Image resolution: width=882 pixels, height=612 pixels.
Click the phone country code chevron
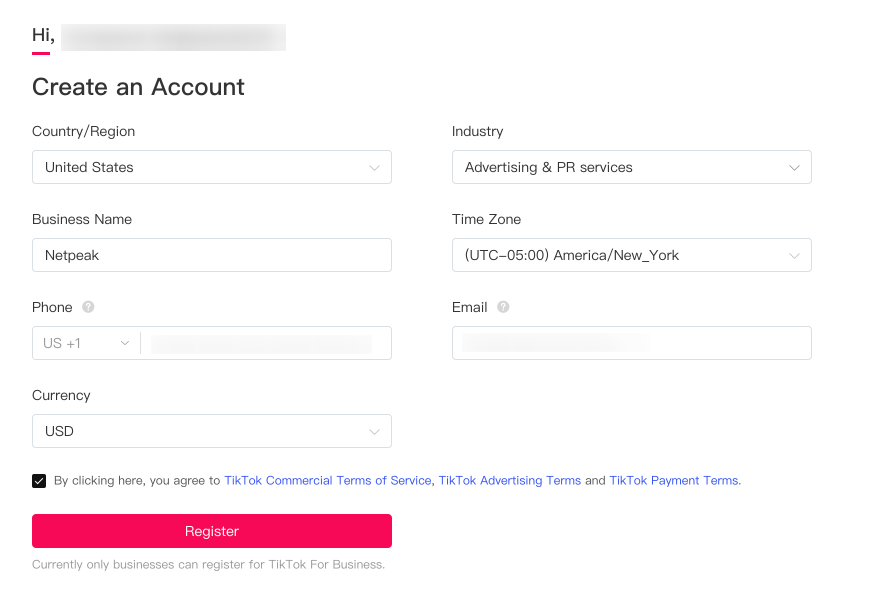coord(125,343)
